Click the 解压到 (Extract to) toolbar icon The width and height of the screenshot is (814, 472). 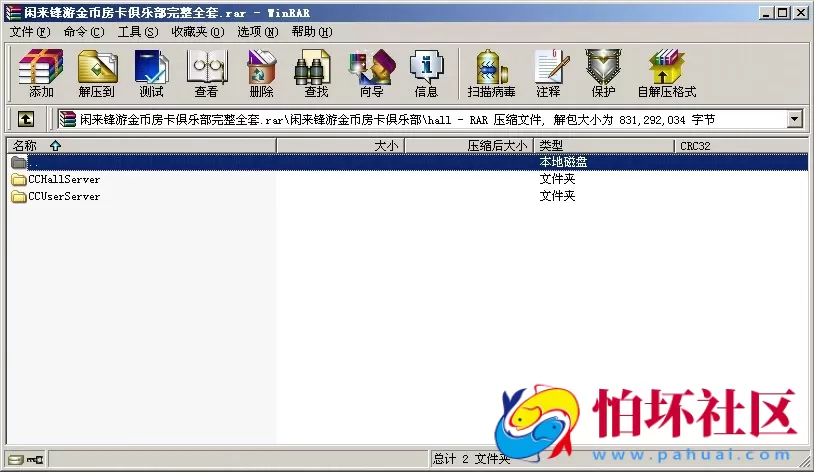point(97,73)
